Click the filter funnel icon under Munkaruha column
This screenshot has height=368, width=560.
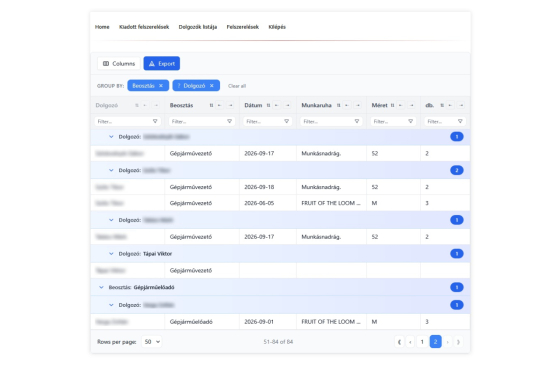(357, 121)
